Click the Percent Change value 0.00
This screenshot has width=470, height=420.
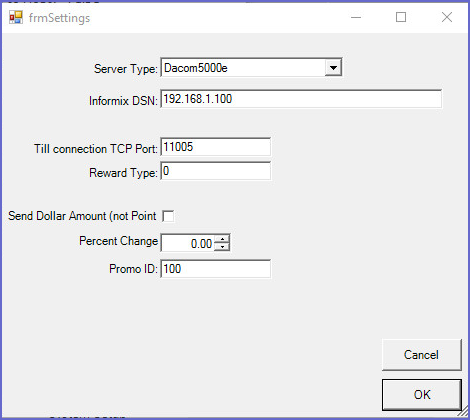point(201,244)
